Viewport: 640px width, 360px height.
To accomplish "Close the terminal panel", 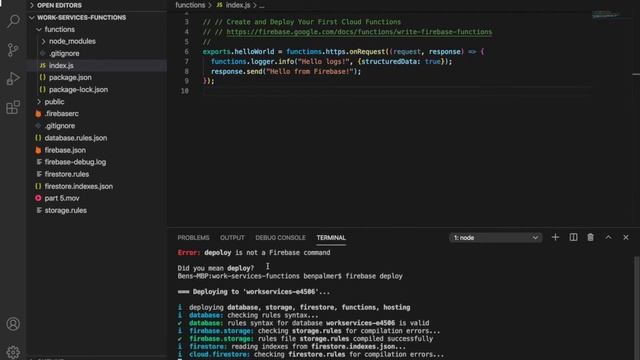I will pos(626,238).
